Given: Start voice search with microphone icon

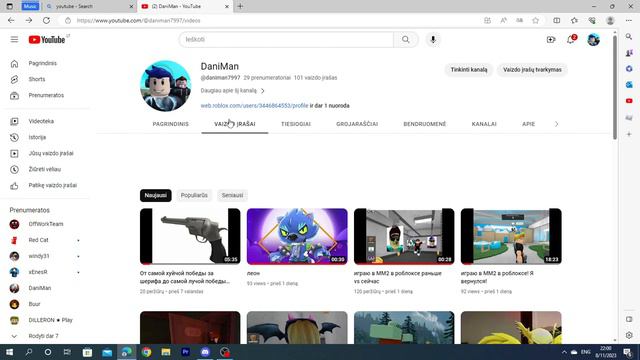Looking at the screenshot, I should (x=433, y=40).
